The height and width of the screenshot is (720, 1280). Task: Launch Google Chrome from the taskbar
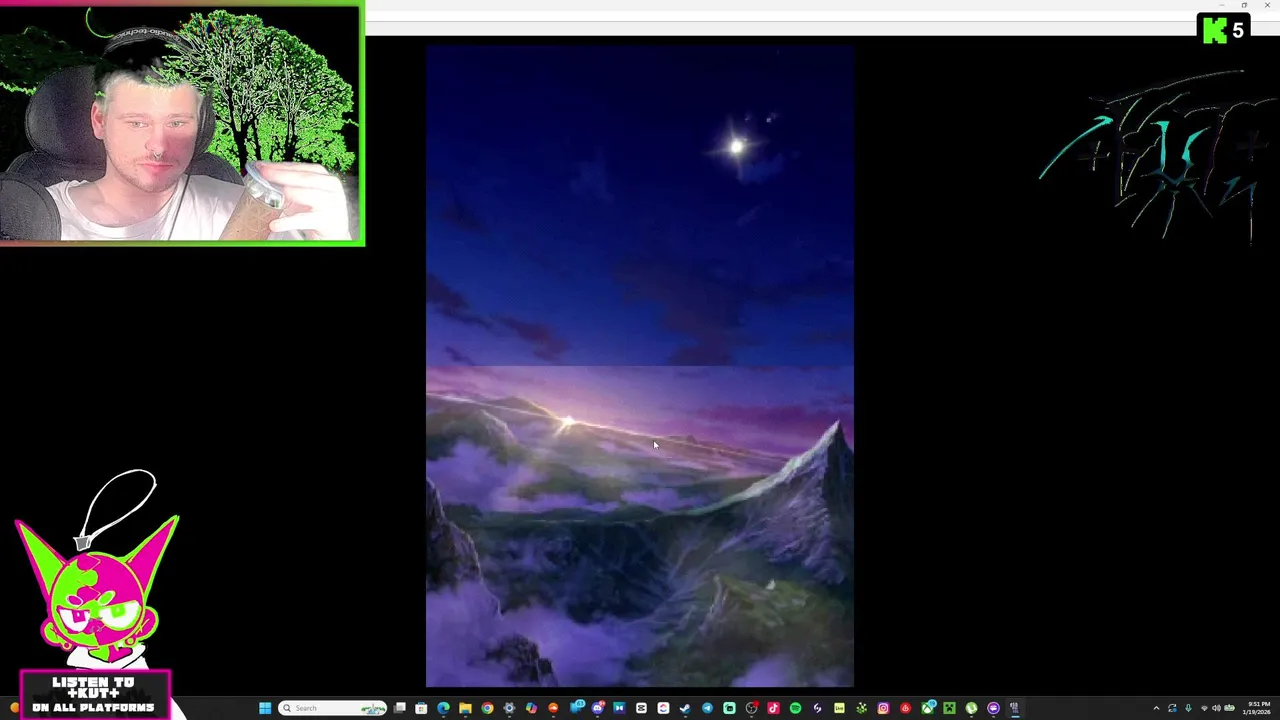(487, 708)
